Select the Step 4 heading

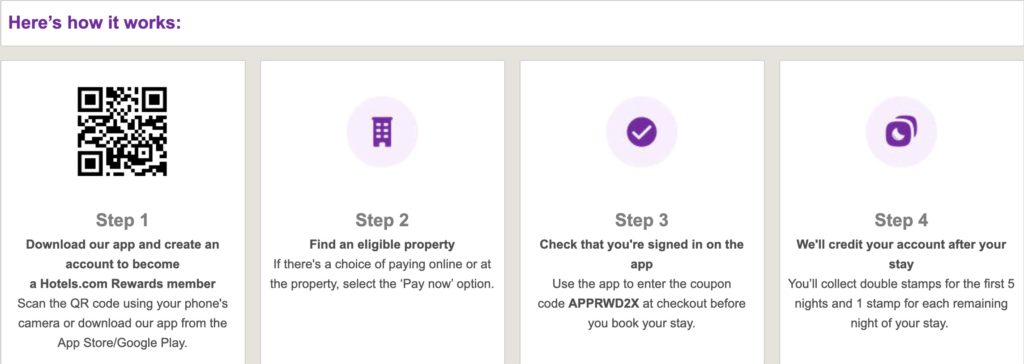coord(901,220)
